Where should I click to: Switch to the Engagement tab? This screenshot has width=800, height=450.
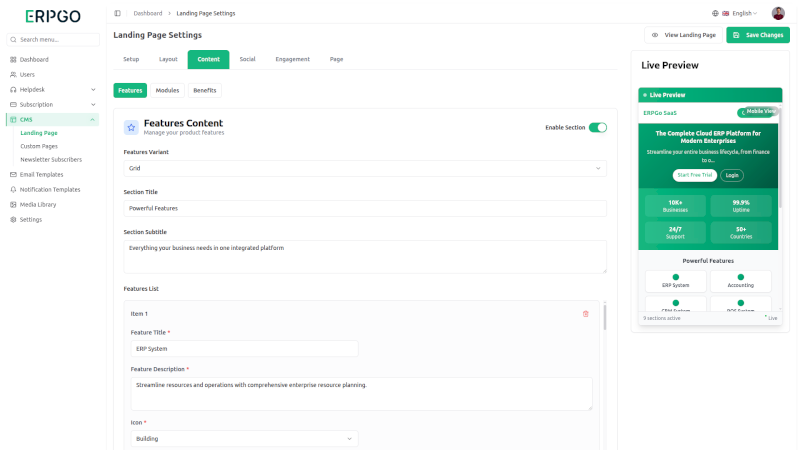pyautogui.click(x=292, y=59)
